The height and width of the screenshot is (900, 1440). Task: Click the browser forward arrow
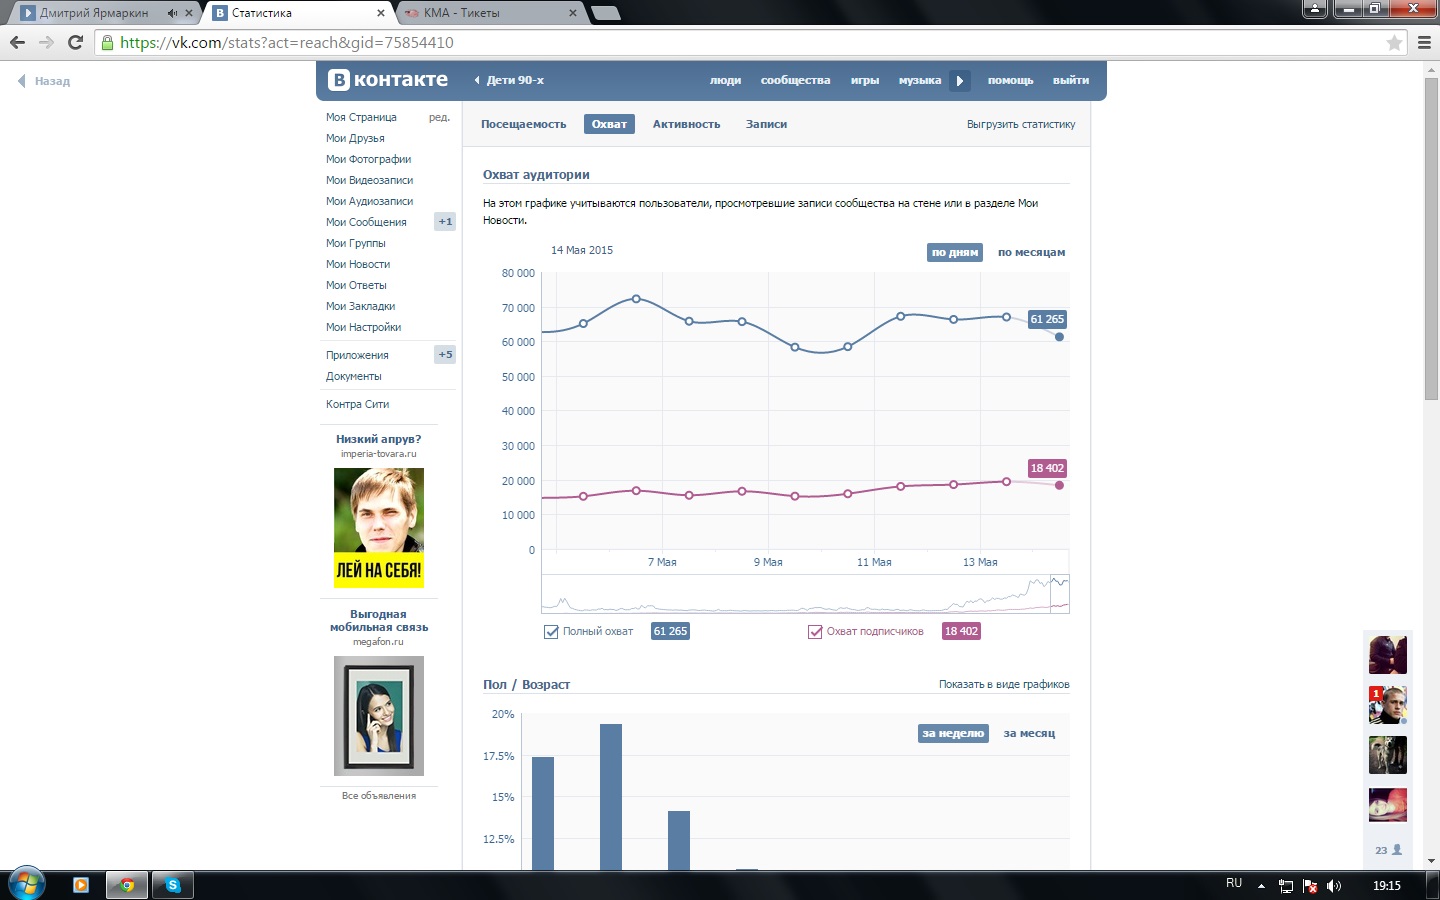(46, 42)
